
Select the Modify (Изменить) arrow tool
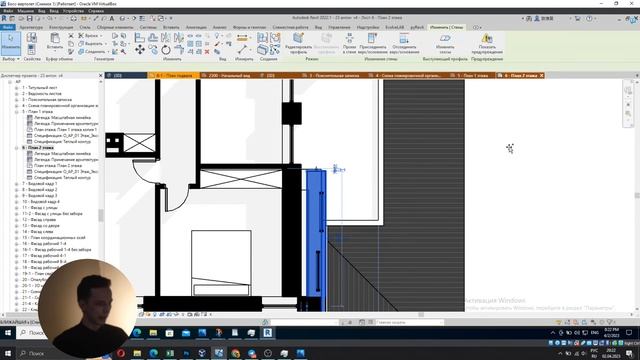pos(11,43)
